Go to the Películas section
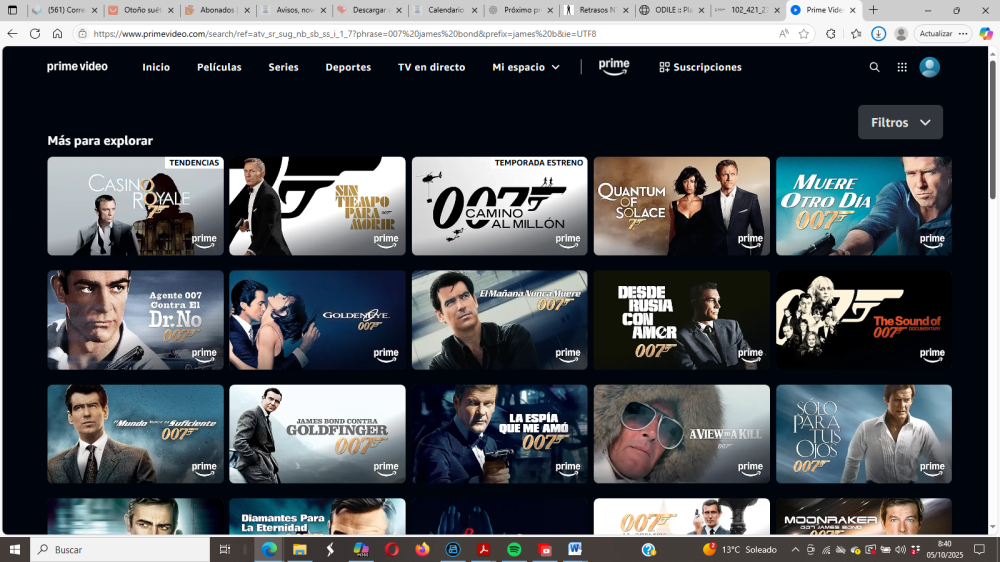 click(x=219, y=67)
